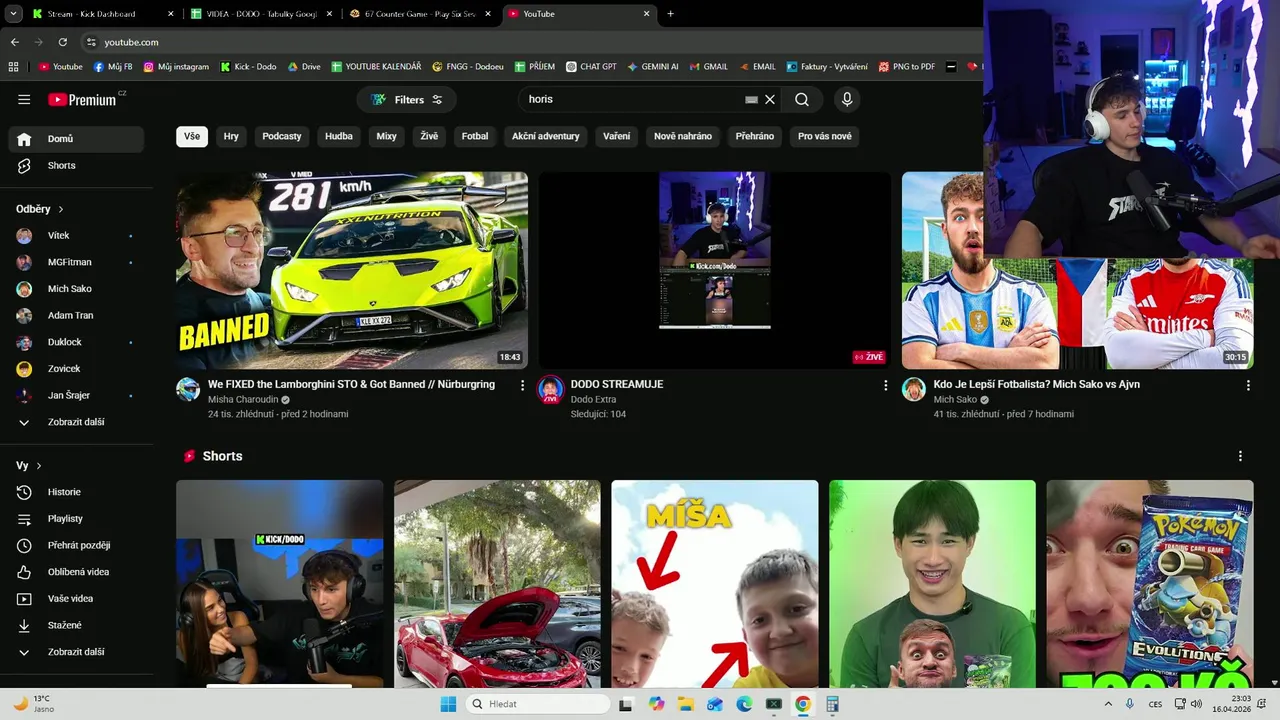The image size is (1280, 720).
Task: Open a new Chrome tab
Action: 670,14
